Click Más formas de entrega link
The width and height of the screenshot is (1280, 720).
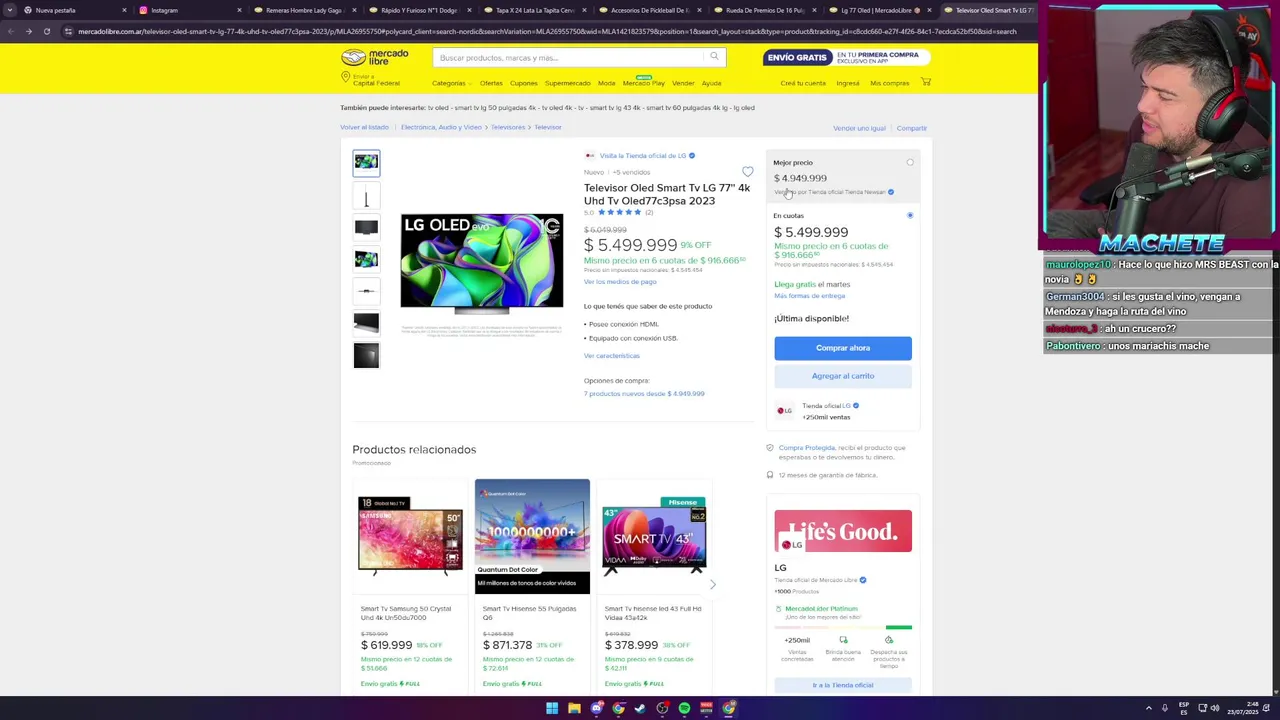(x=810, y=296)
